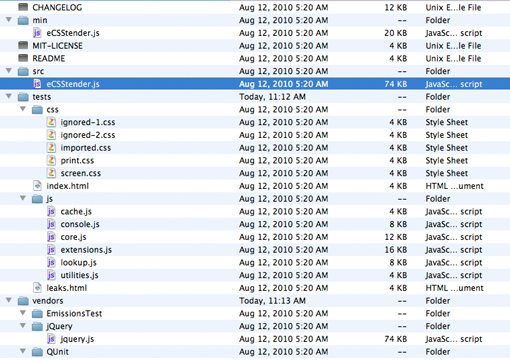
Task: Select the lookup.js file name
Action: (78, 263)
